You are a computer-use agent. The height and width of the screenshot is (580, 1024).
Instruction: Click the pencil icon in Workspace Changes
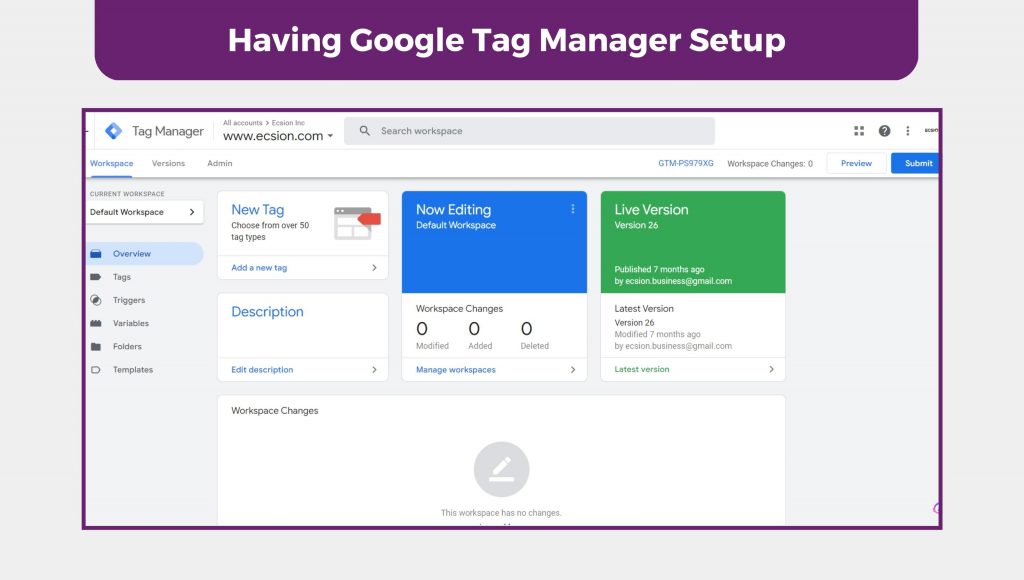coord(501,469)
